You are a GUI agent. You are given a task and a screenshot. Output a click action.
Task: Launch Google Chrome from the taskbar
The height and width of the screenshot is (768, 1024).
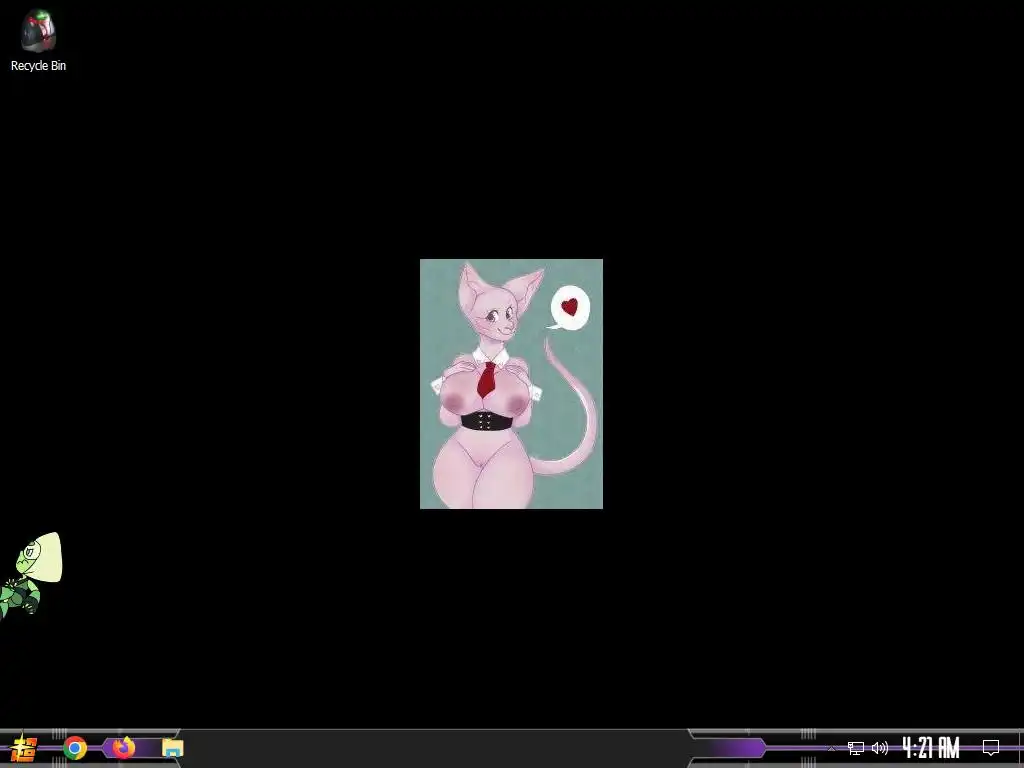75,748
